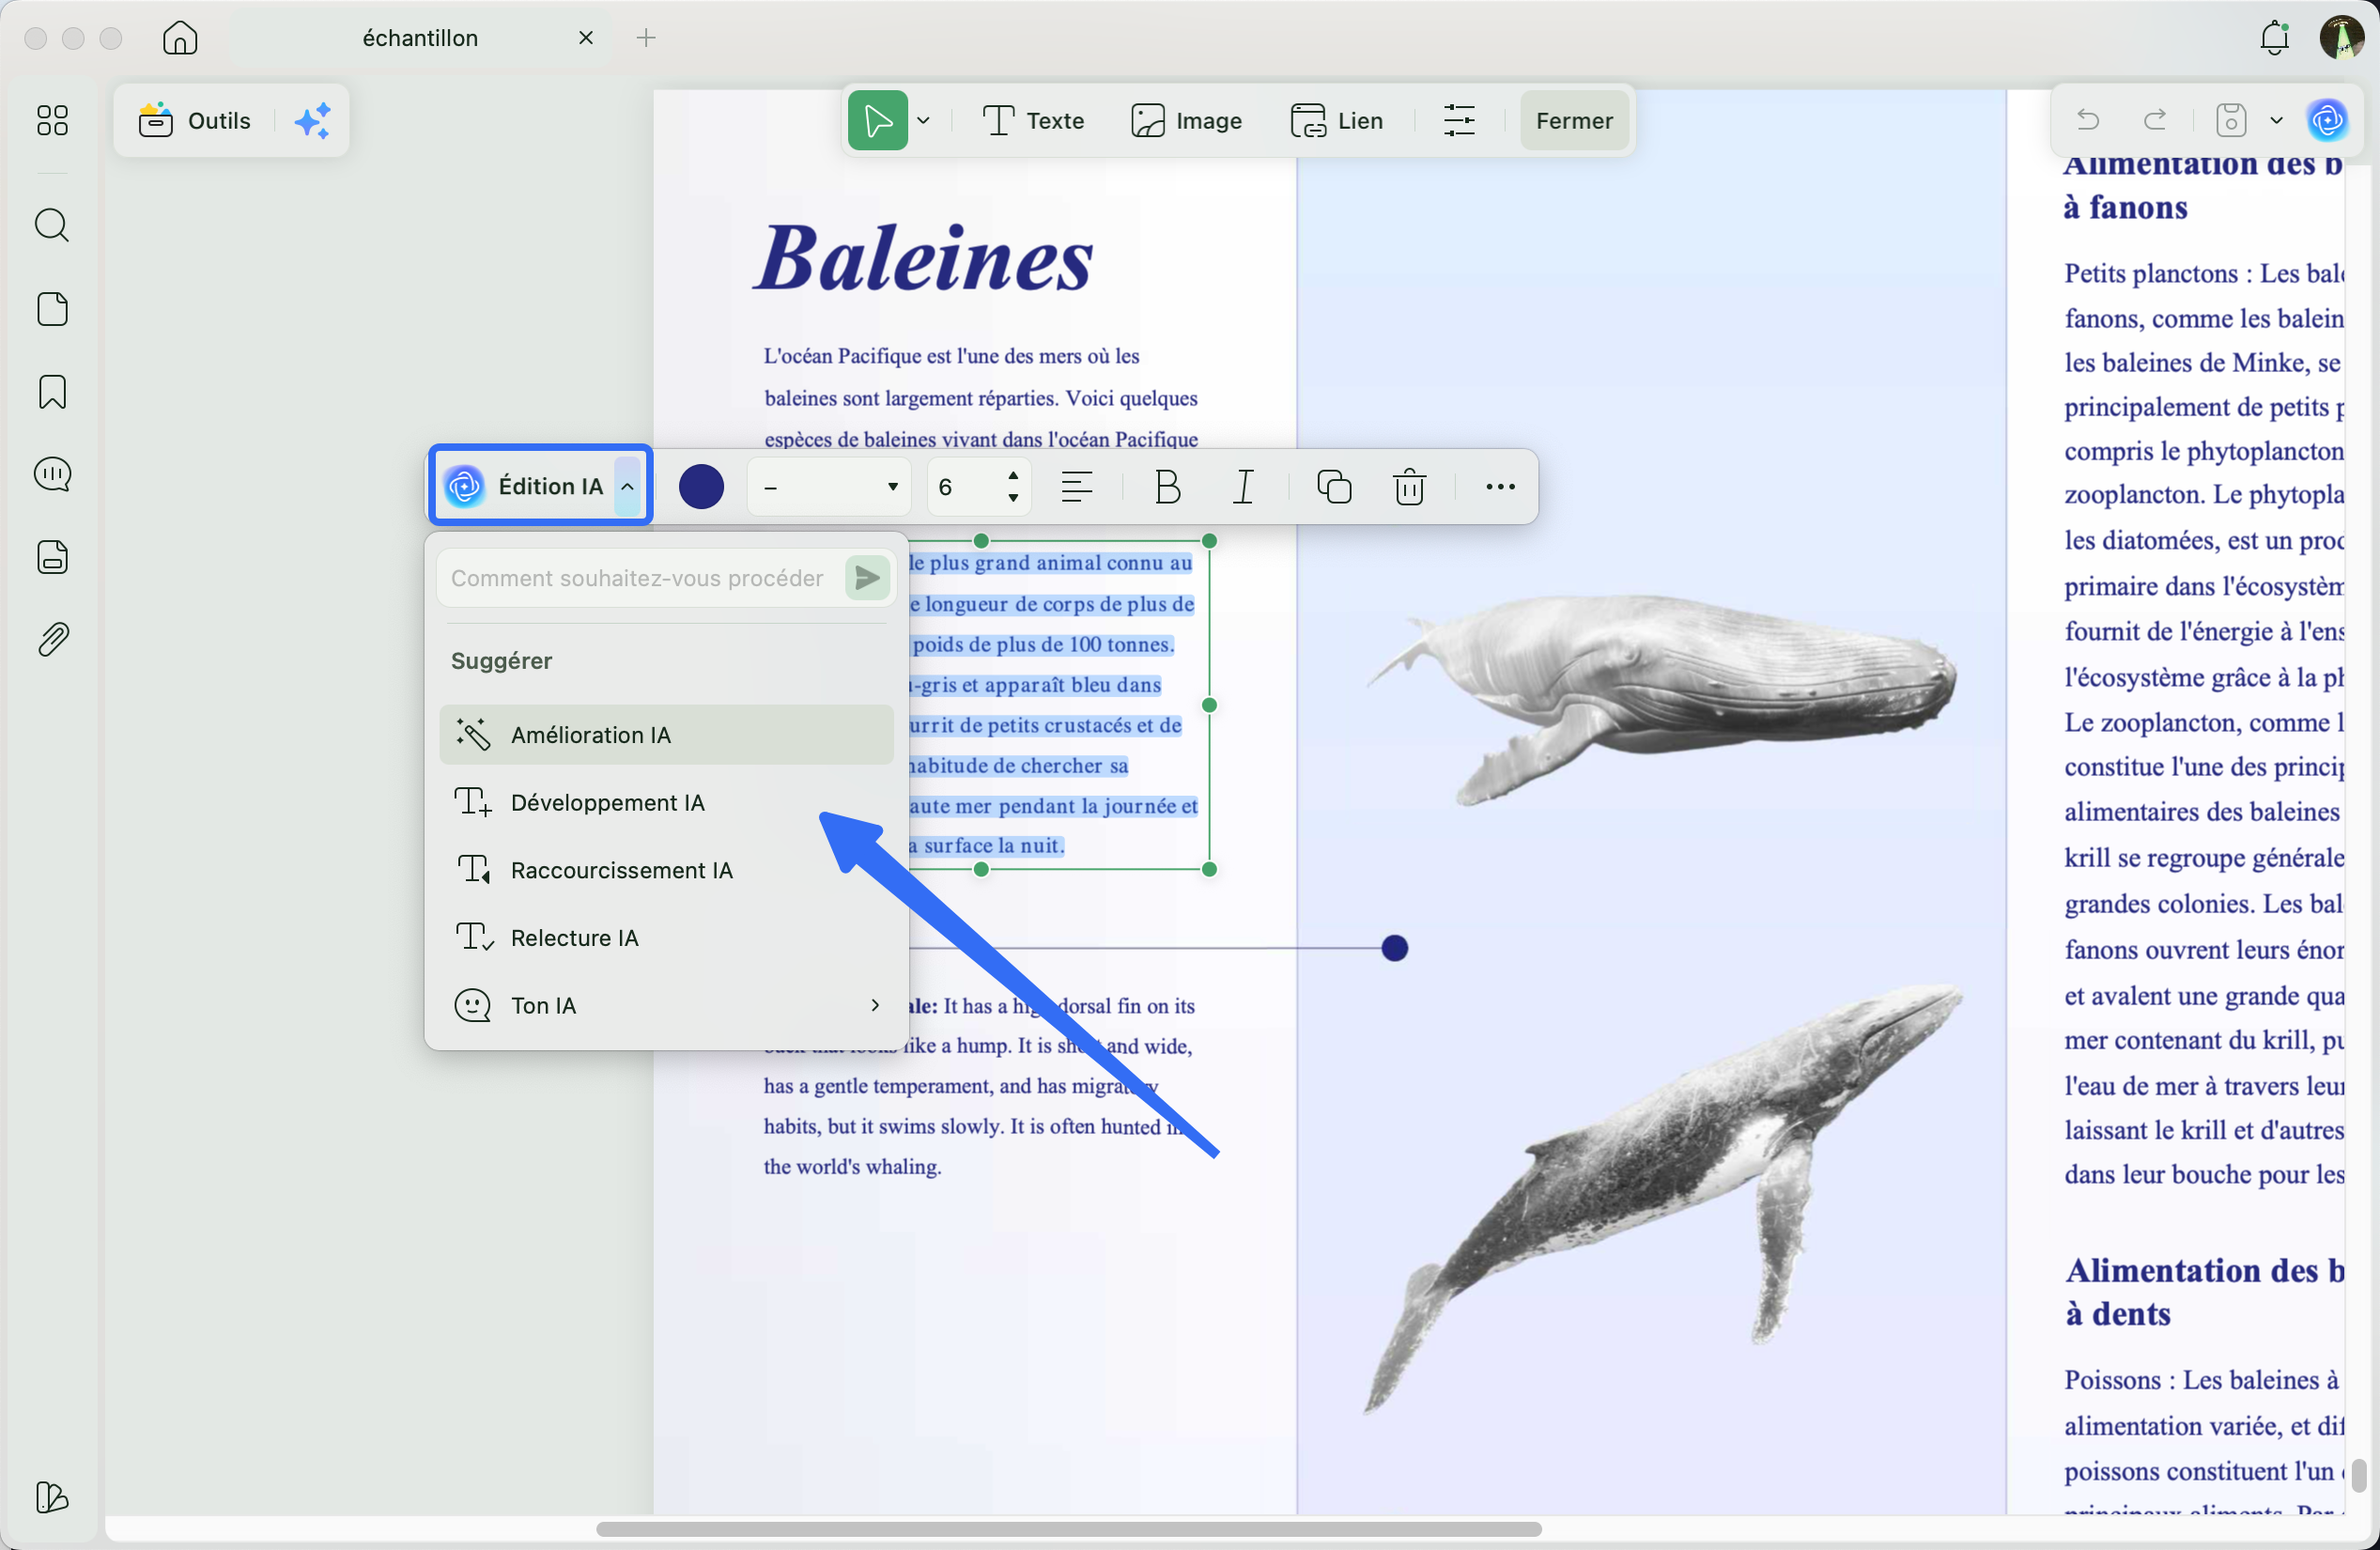Image resolution: width=2380 pixels, height=1550 pixels.
Task: Click the AI sparkle icon beside Outils
Action: coord(312,121)
